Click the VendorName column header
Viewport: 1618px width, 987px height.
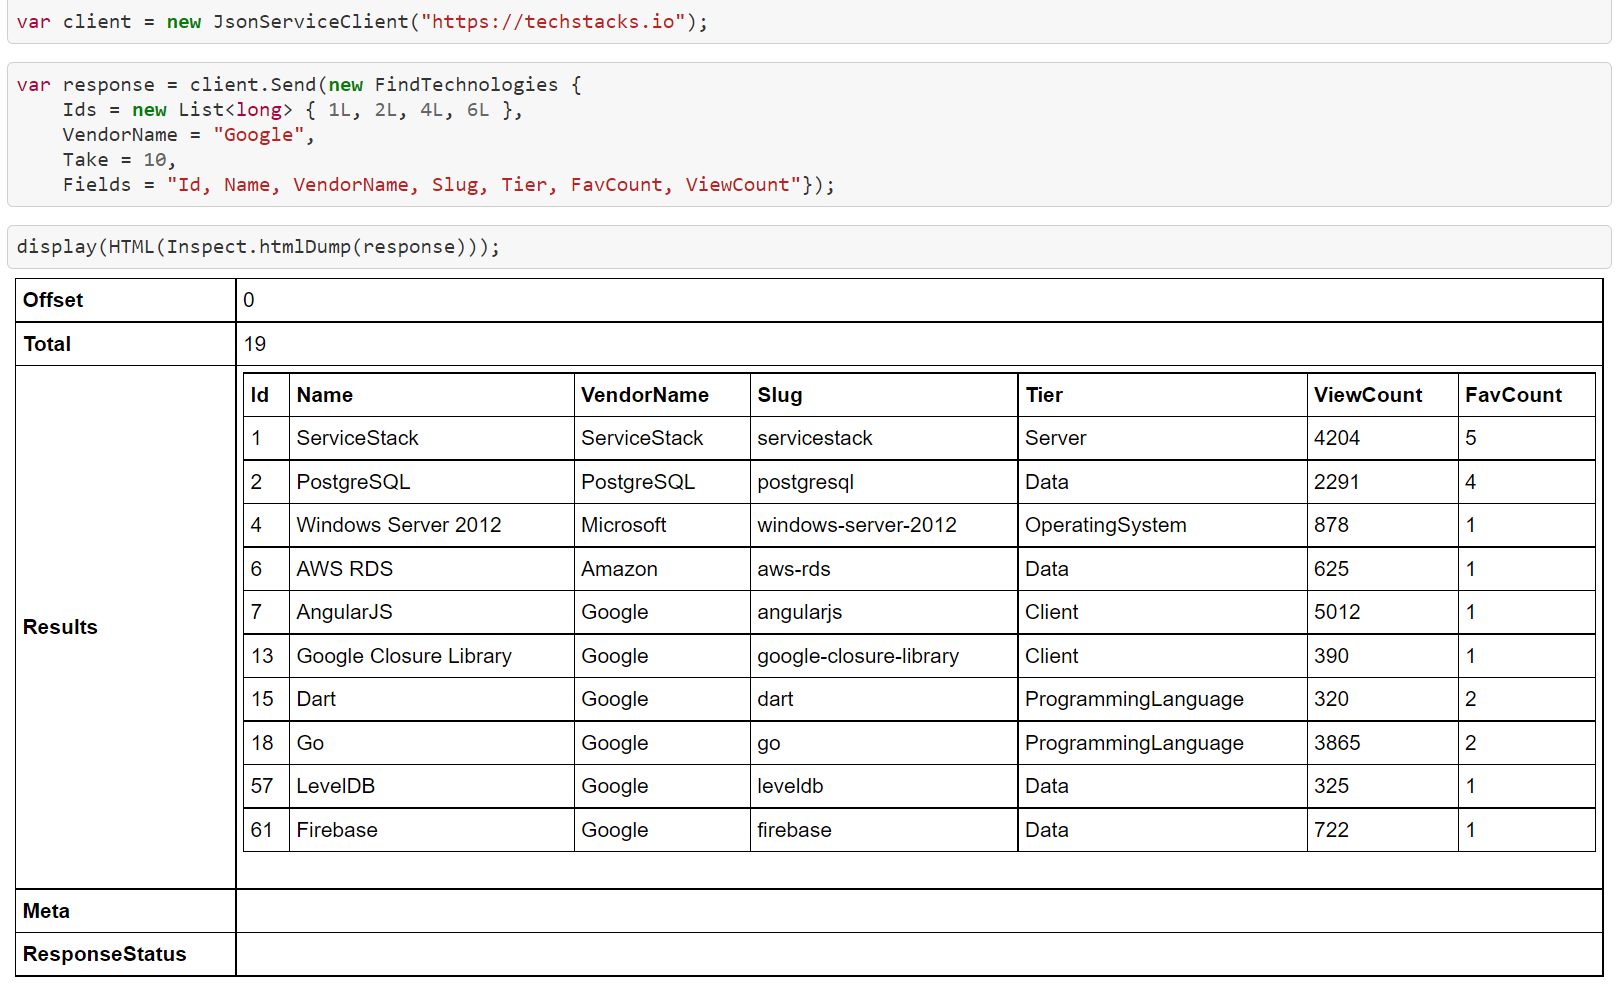(x=662, y=395)
